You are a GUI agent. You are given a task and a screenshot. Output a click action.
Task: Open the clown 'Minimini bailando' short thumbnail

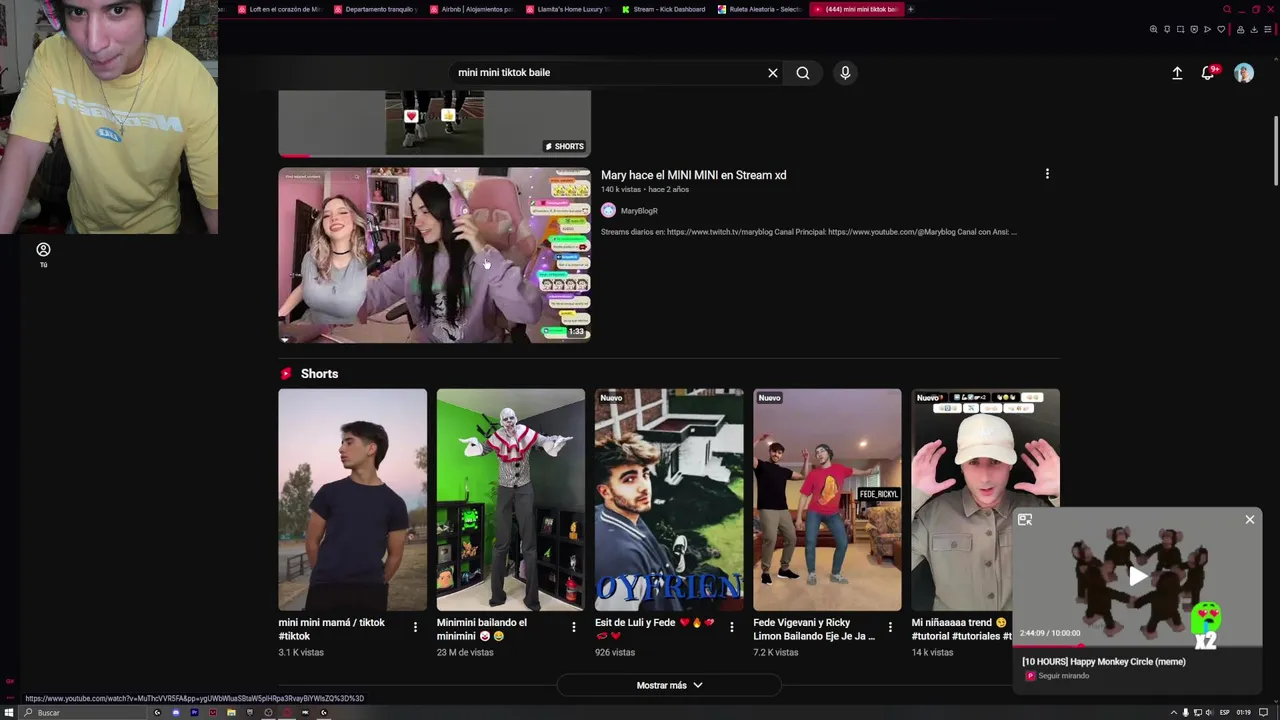pos(510,499)
